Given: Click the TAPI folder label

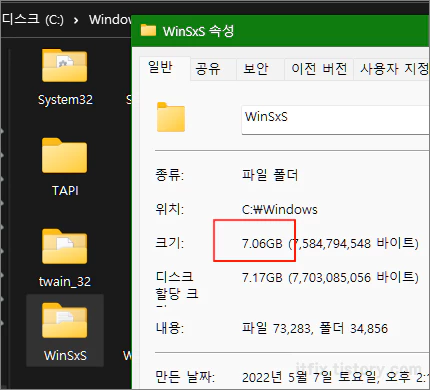Looking at the screenshot, I should pyautogui.click(x=65, y=191).
